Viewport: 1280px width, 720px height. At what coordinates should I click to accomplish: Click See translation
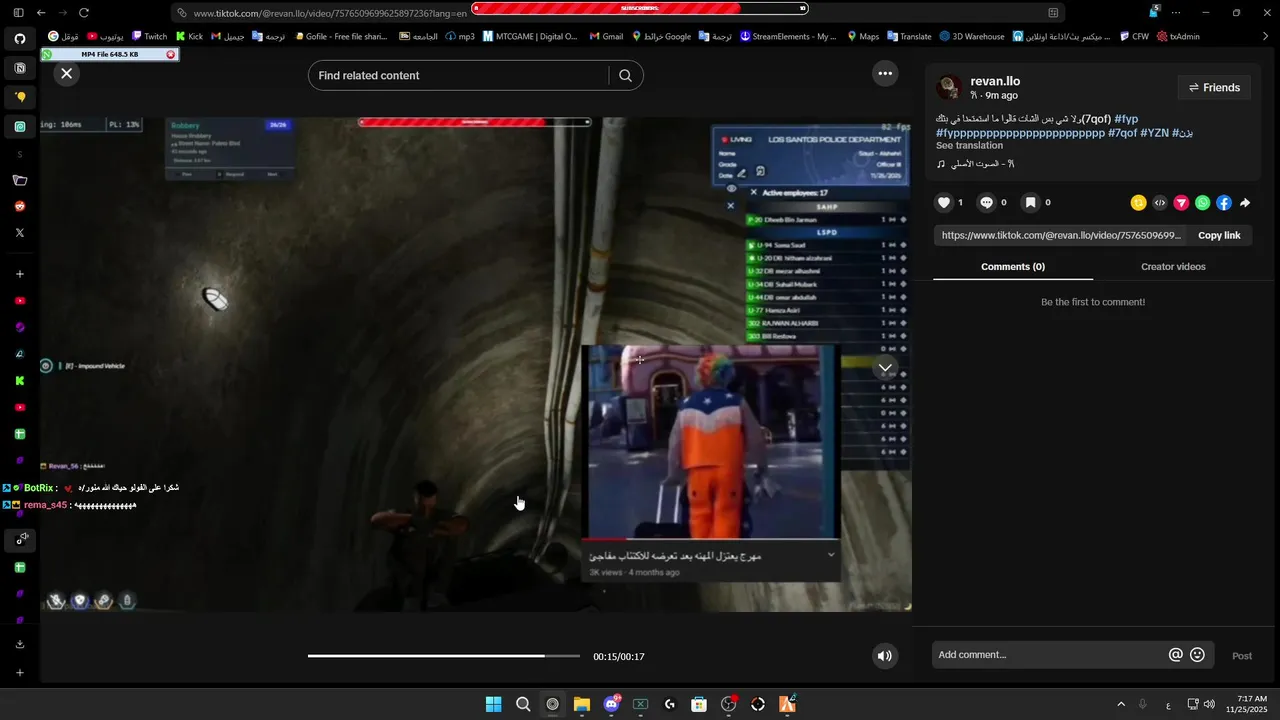[969, 146]
